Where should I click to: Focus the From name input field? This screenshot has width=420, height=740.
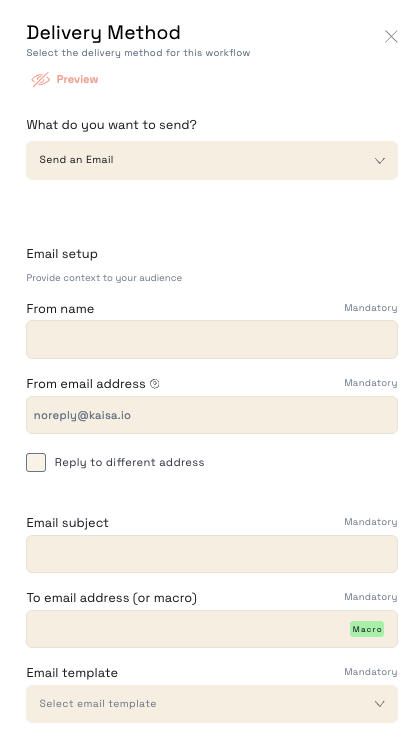tap(212, 339)
